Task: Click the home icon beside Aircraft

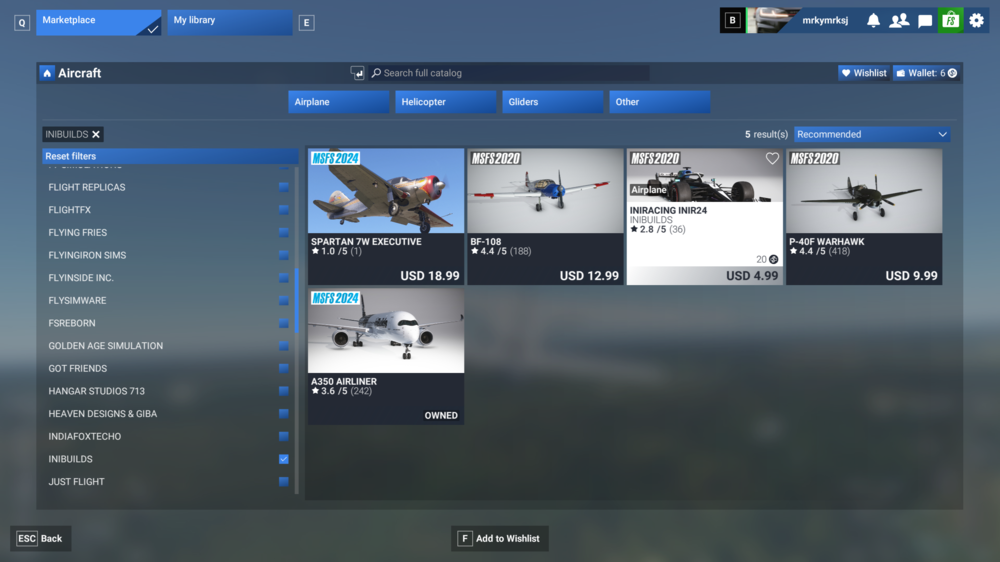Action: [47, 73]
